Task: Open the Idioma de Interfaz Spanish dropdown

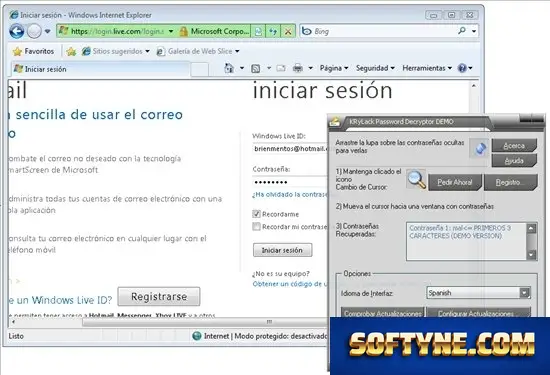Action: tap(478, 293)
